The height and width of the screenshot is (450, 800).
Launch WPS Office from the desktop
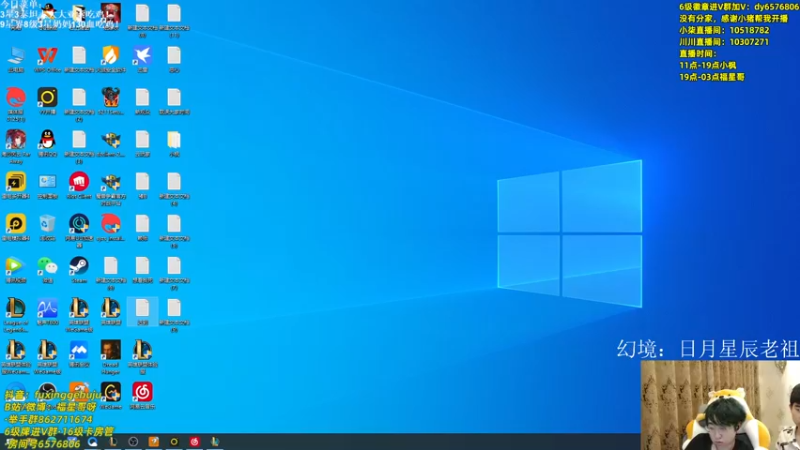tap(47, 56)
